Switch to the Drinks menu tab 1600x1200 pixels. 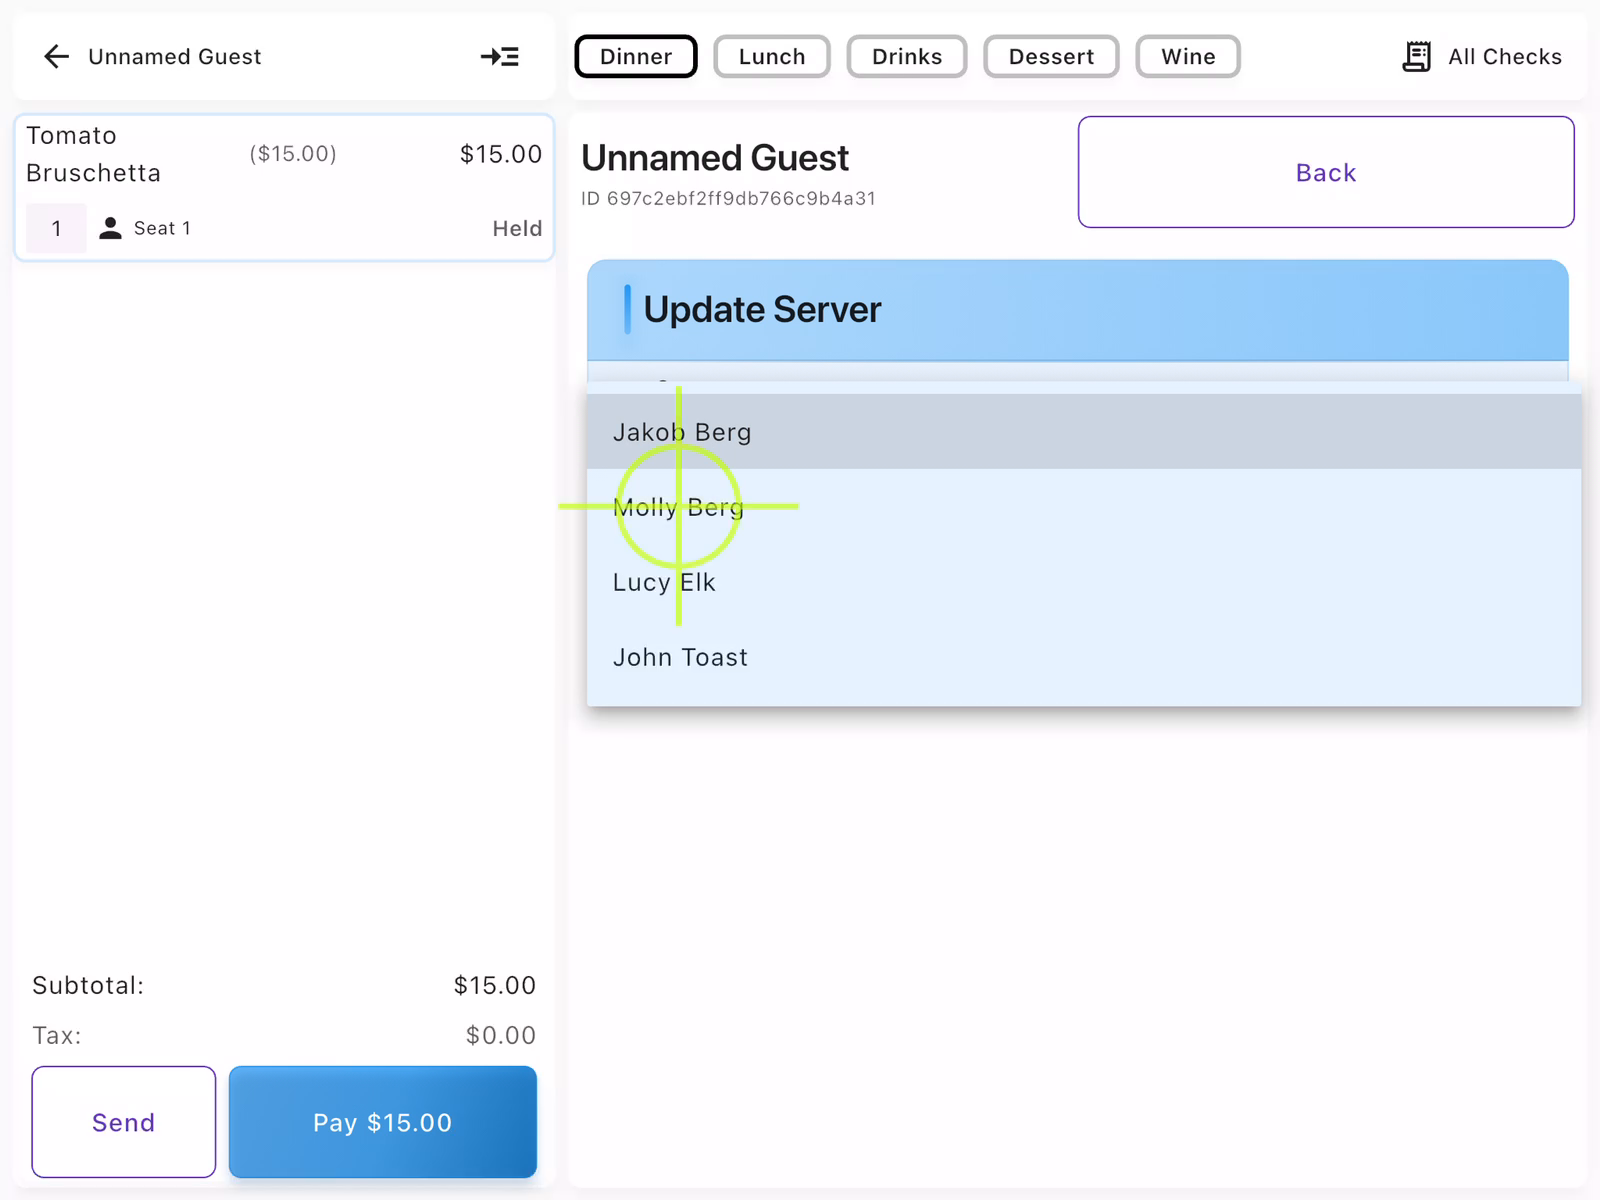[x=906, y=56]
